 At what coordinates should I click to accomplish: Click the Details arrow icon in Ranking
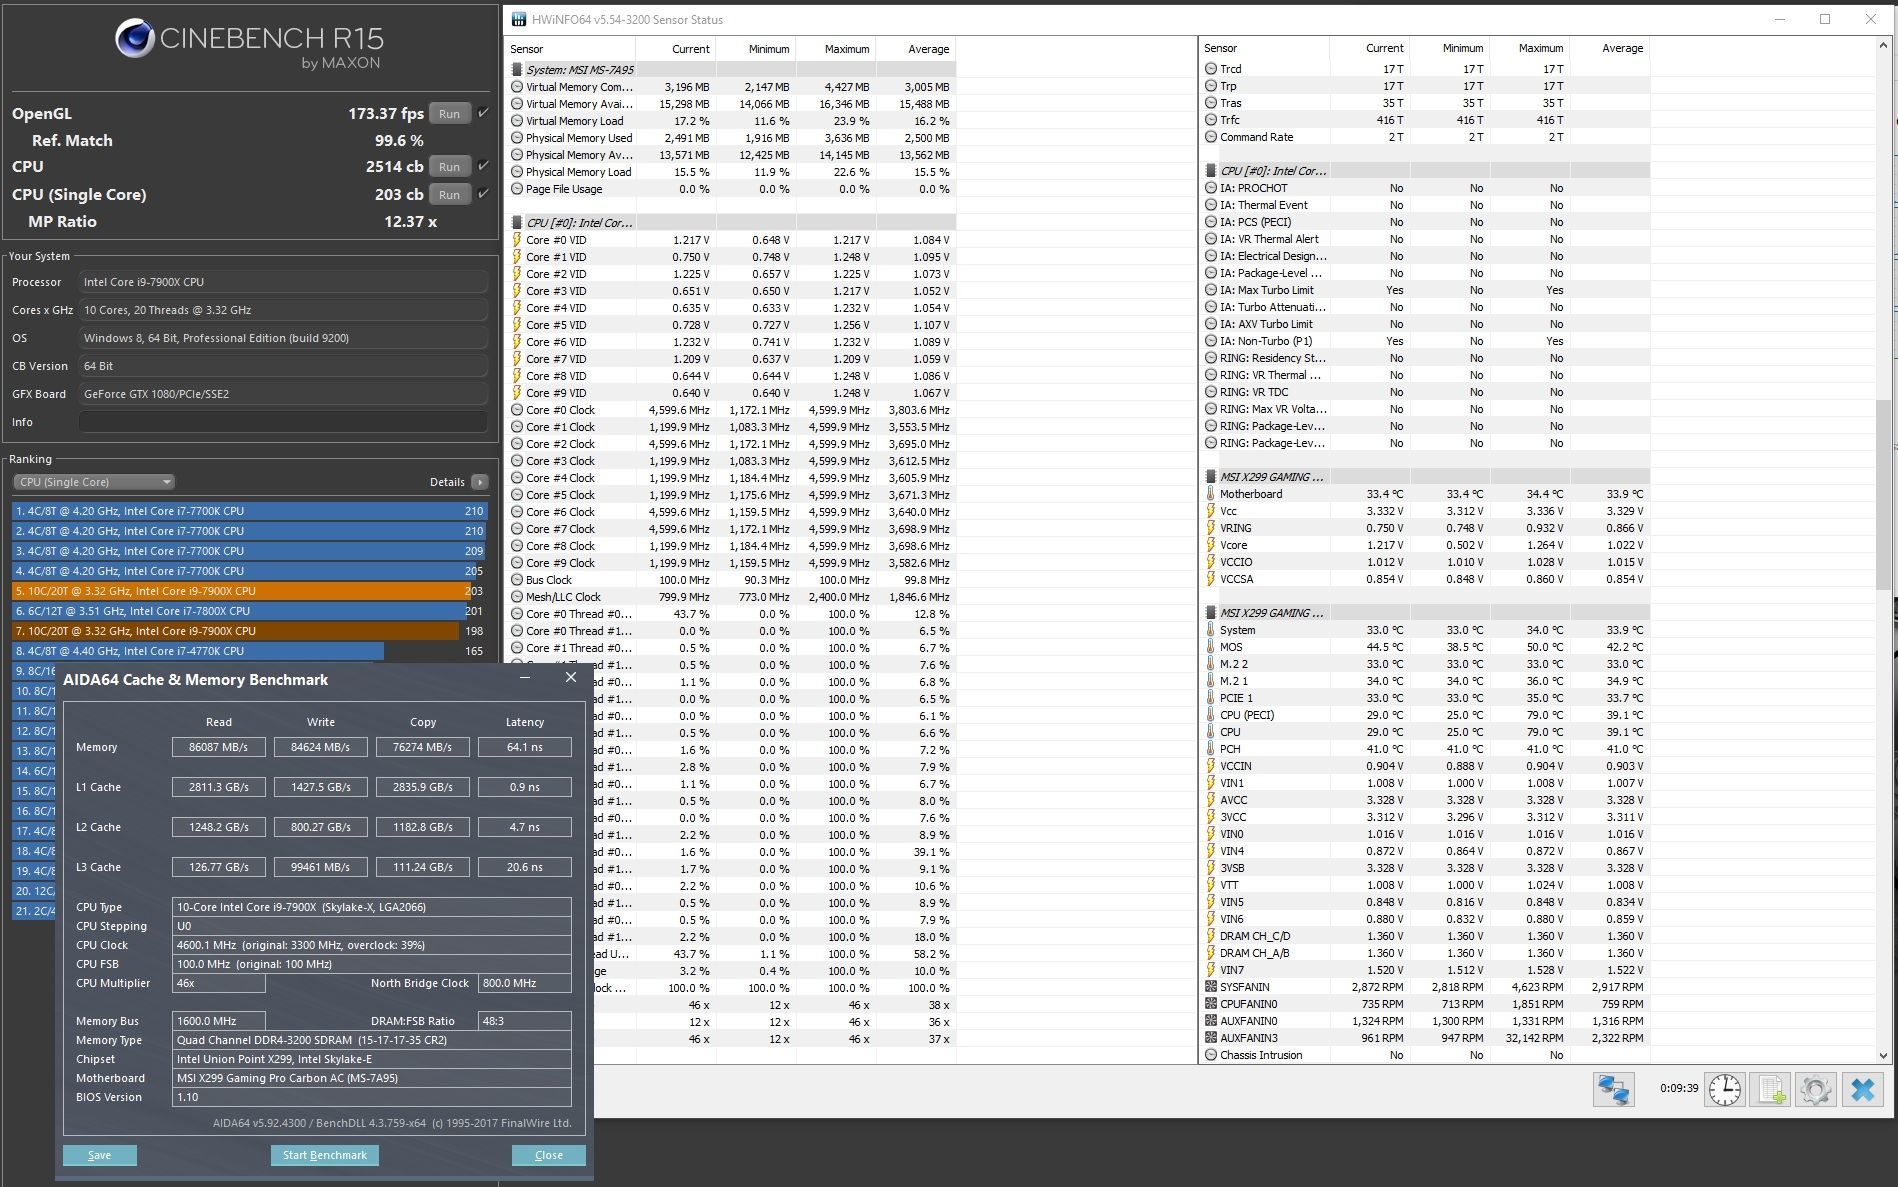[479, 482]
